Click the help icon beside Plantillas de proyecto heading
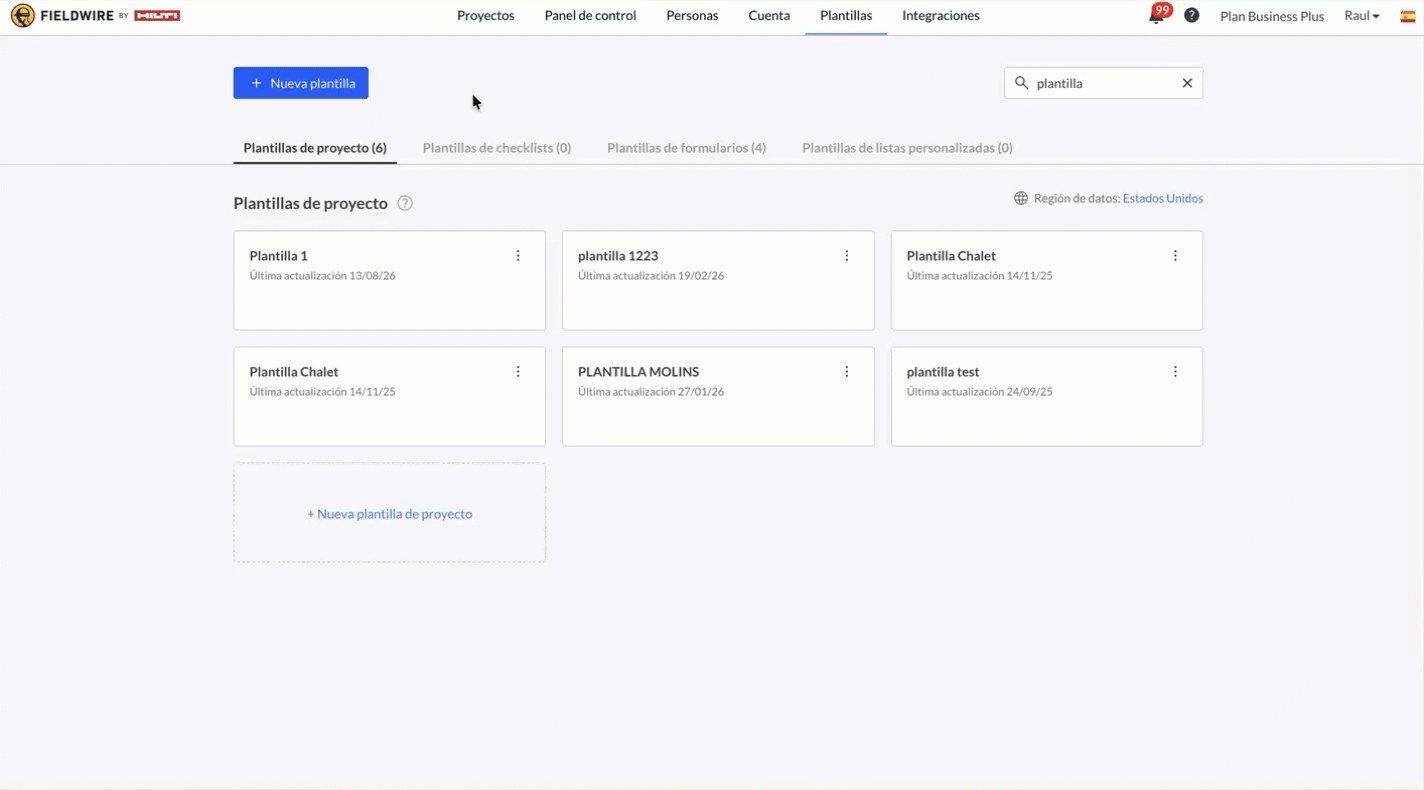Viewport: 1424px width, 790px height. pyautogui.click(x=405, y=203)
